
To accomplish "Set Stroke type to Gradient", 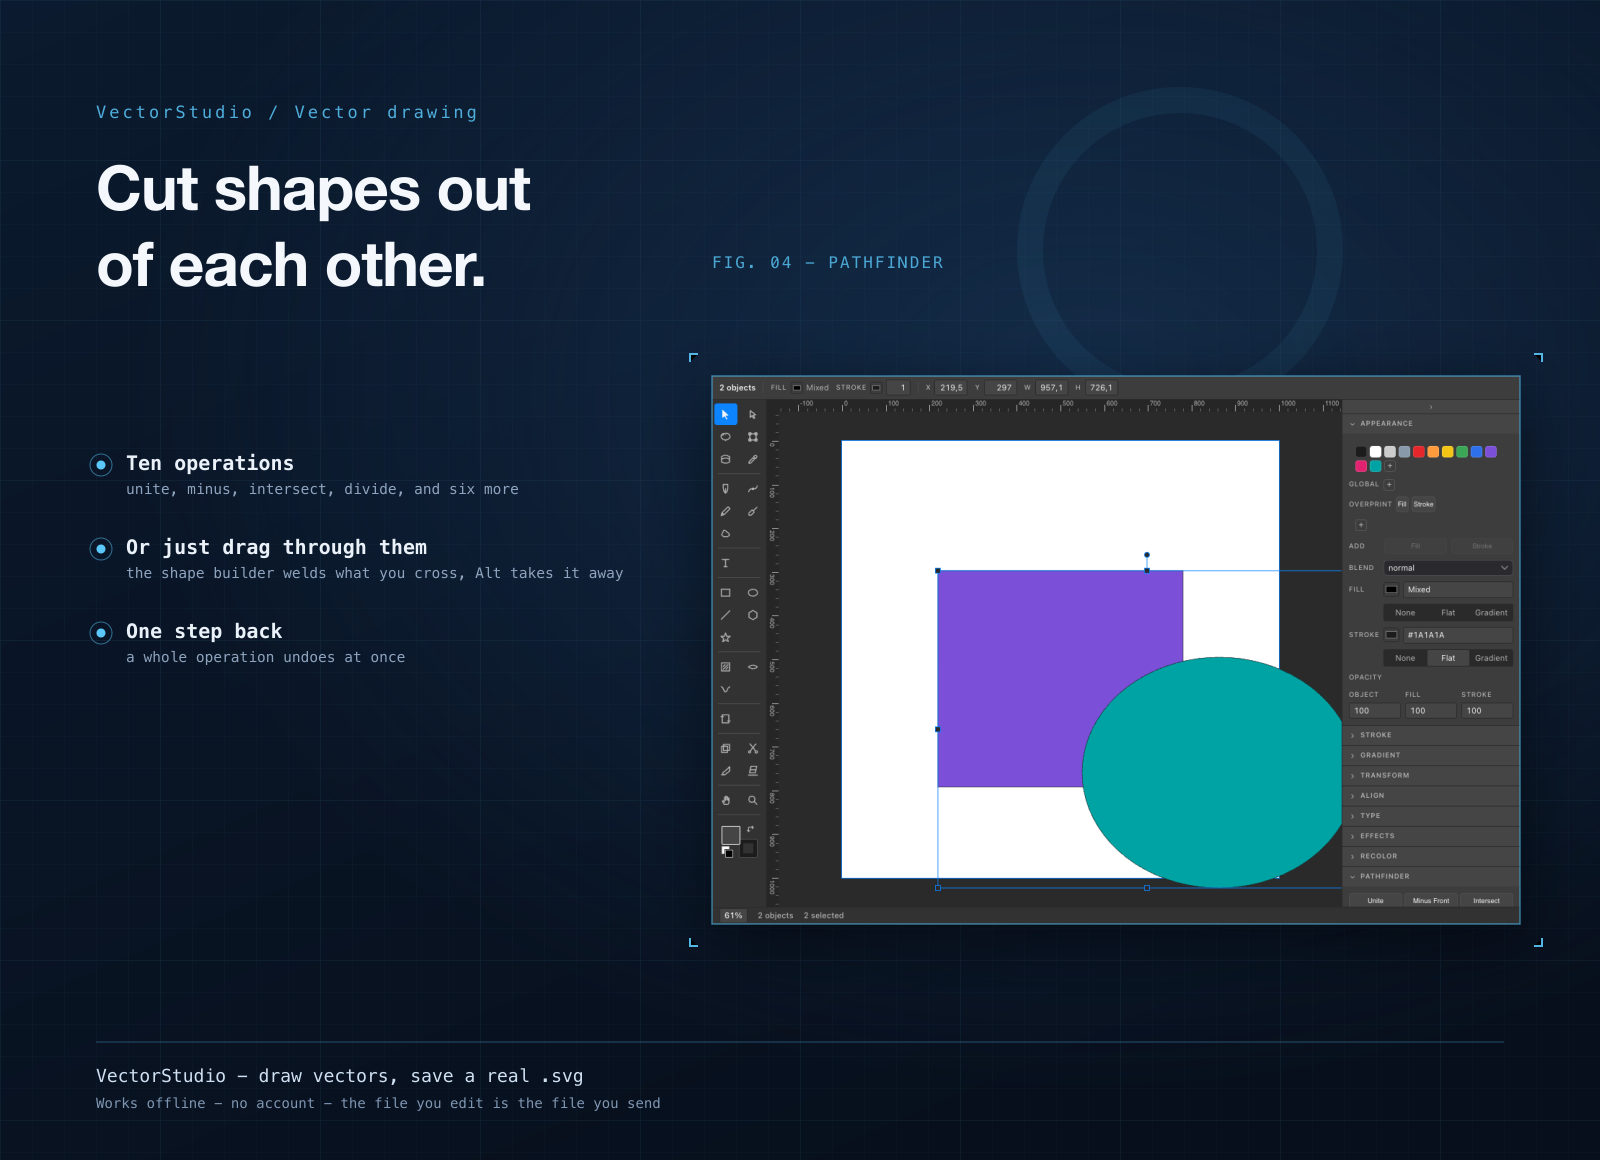I will tap(1491, 658).
